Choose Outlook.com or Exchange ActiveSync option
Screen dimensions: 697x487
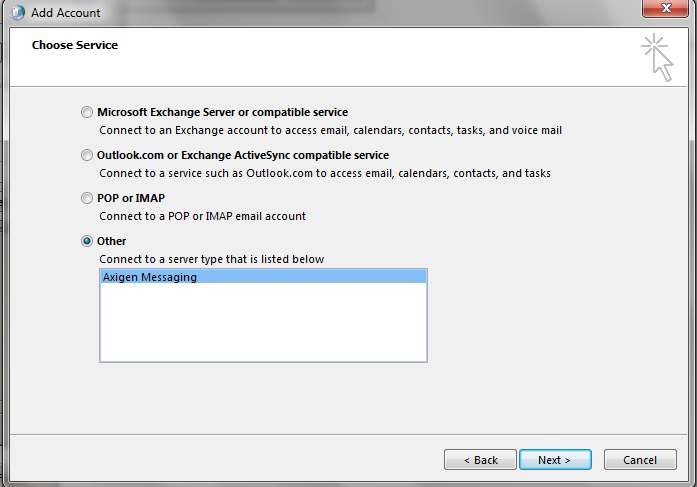point(87,155)
